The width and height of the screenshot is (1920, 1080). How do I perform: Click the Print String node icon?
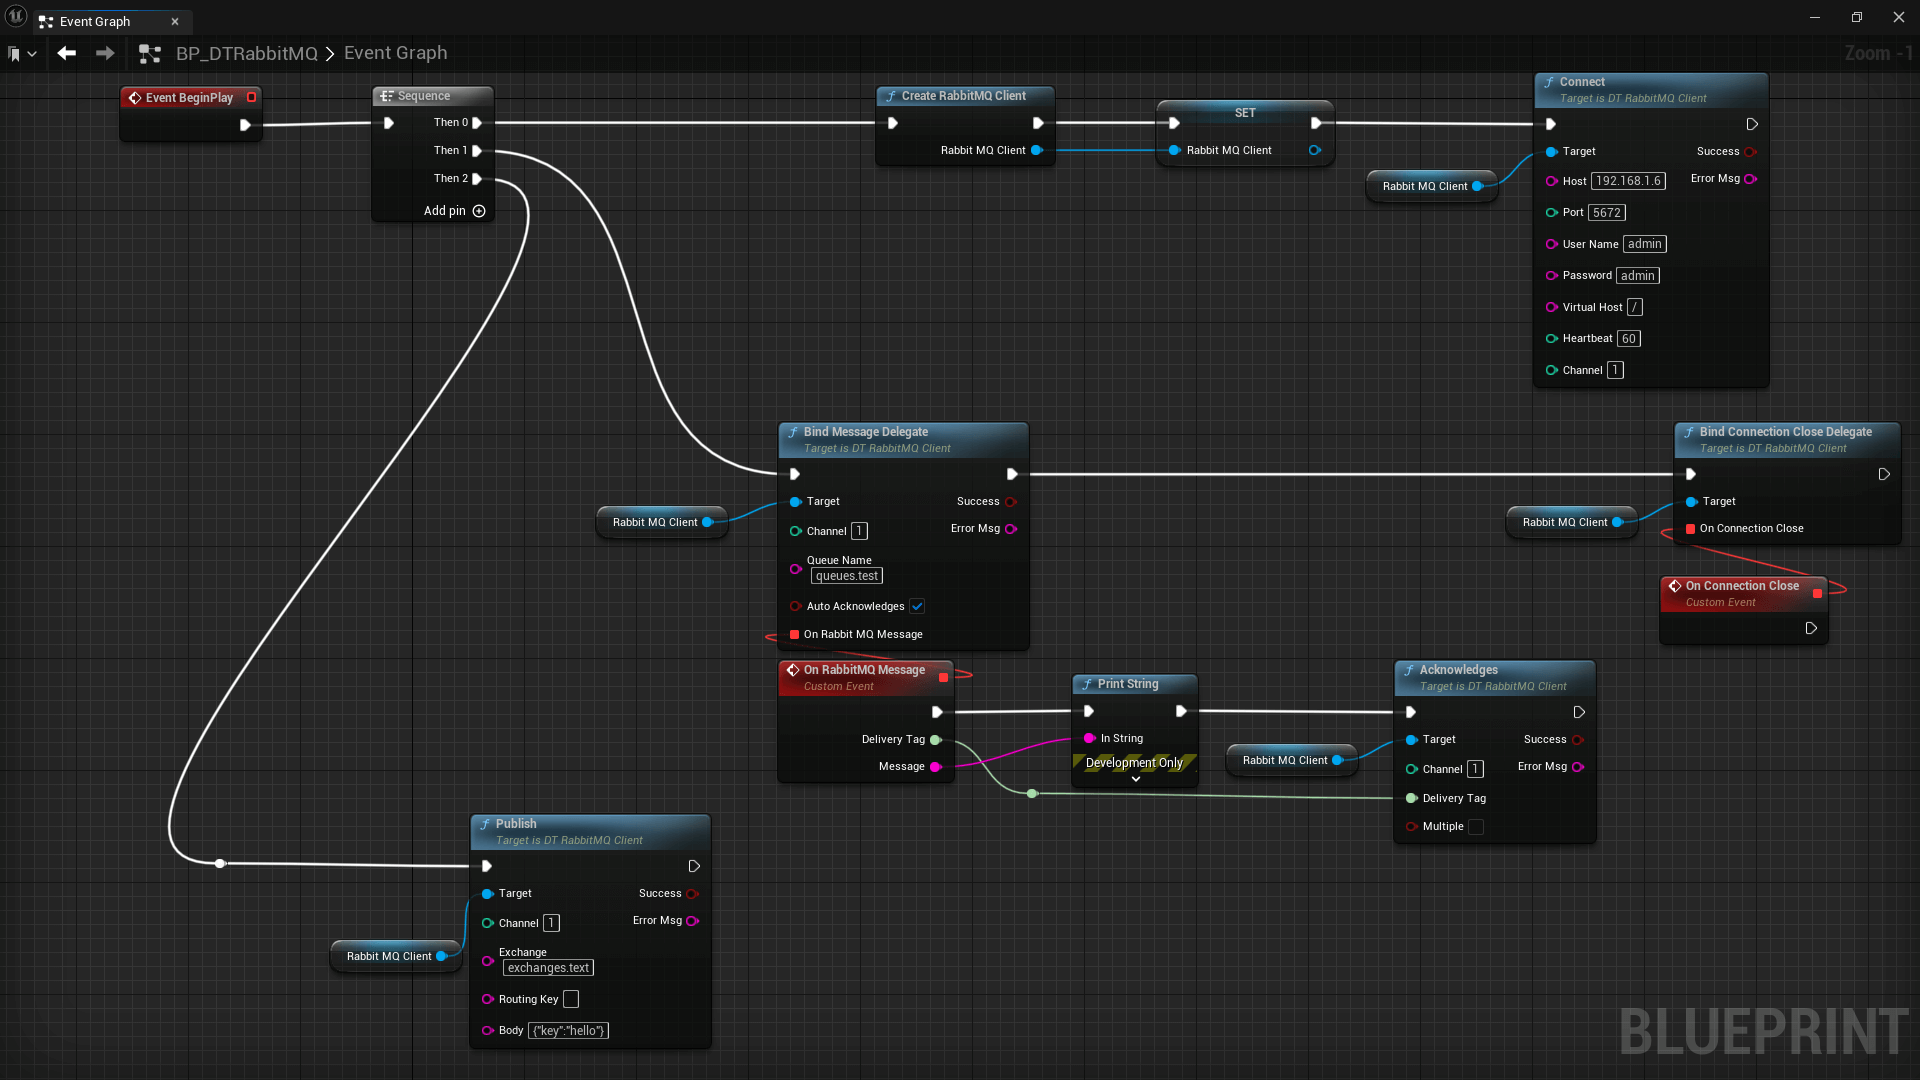tap(1088, 683)
